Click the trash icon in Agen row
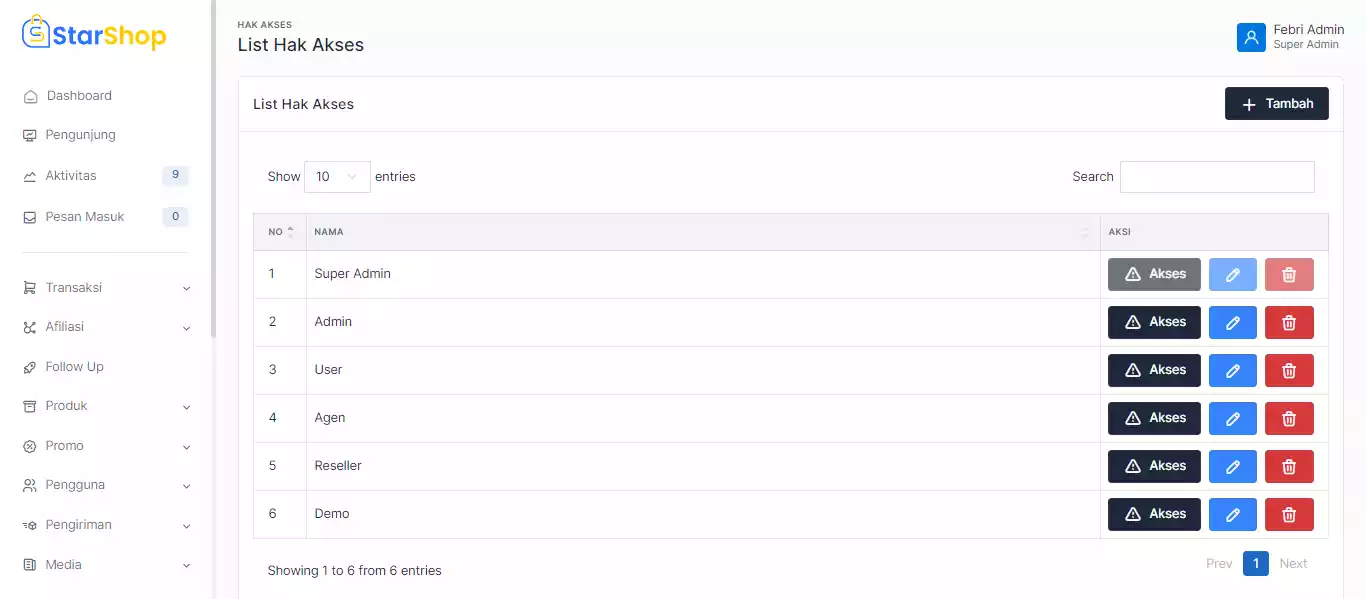This screenshot has height=599, width=1366. [1289, 418]
